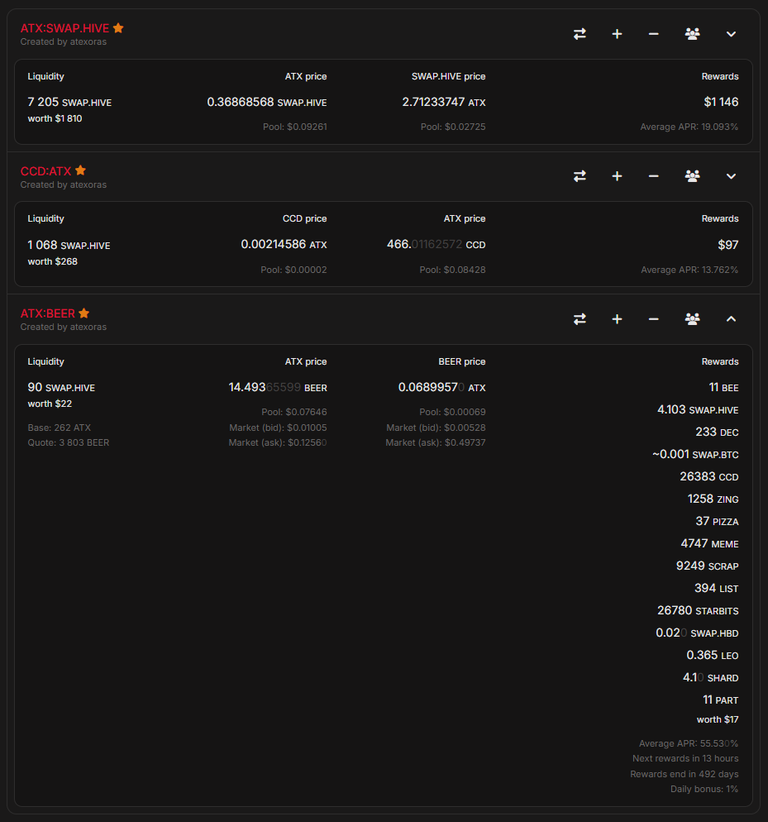This screenshot has width=768, height=822.
Task: Toggle favorite star on ATX:SWAP.HIVE
Action: pos(118,28)
